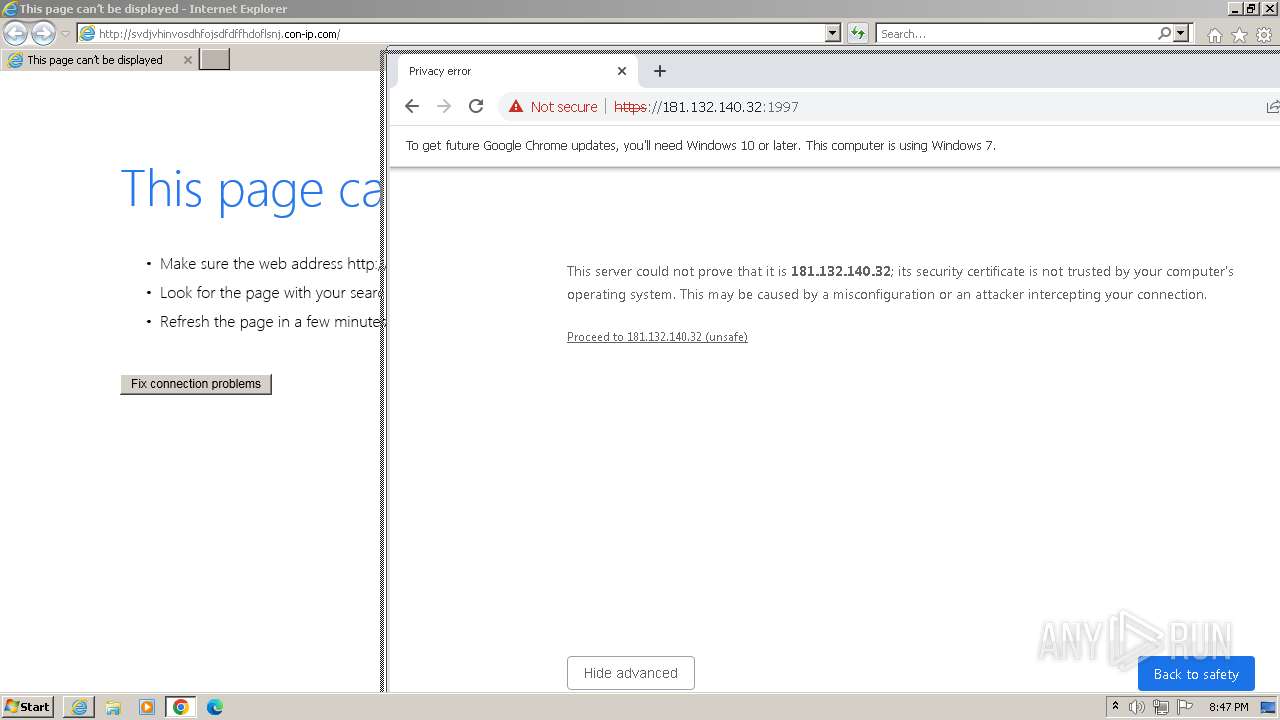Open the Windows Start menu
The width and height of the screenshot is (1280, 720).
click(x=28, y=707)
